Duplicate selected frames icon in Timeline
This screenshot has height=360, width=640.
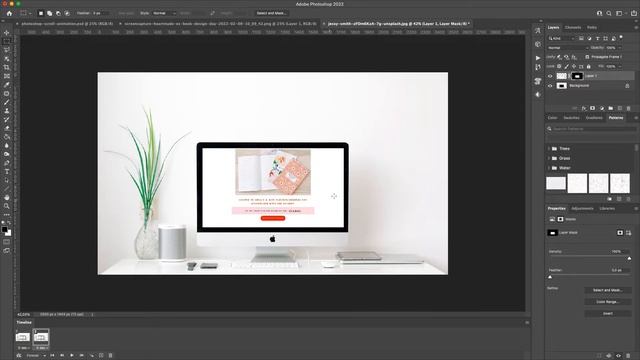[x=101, y=356]
